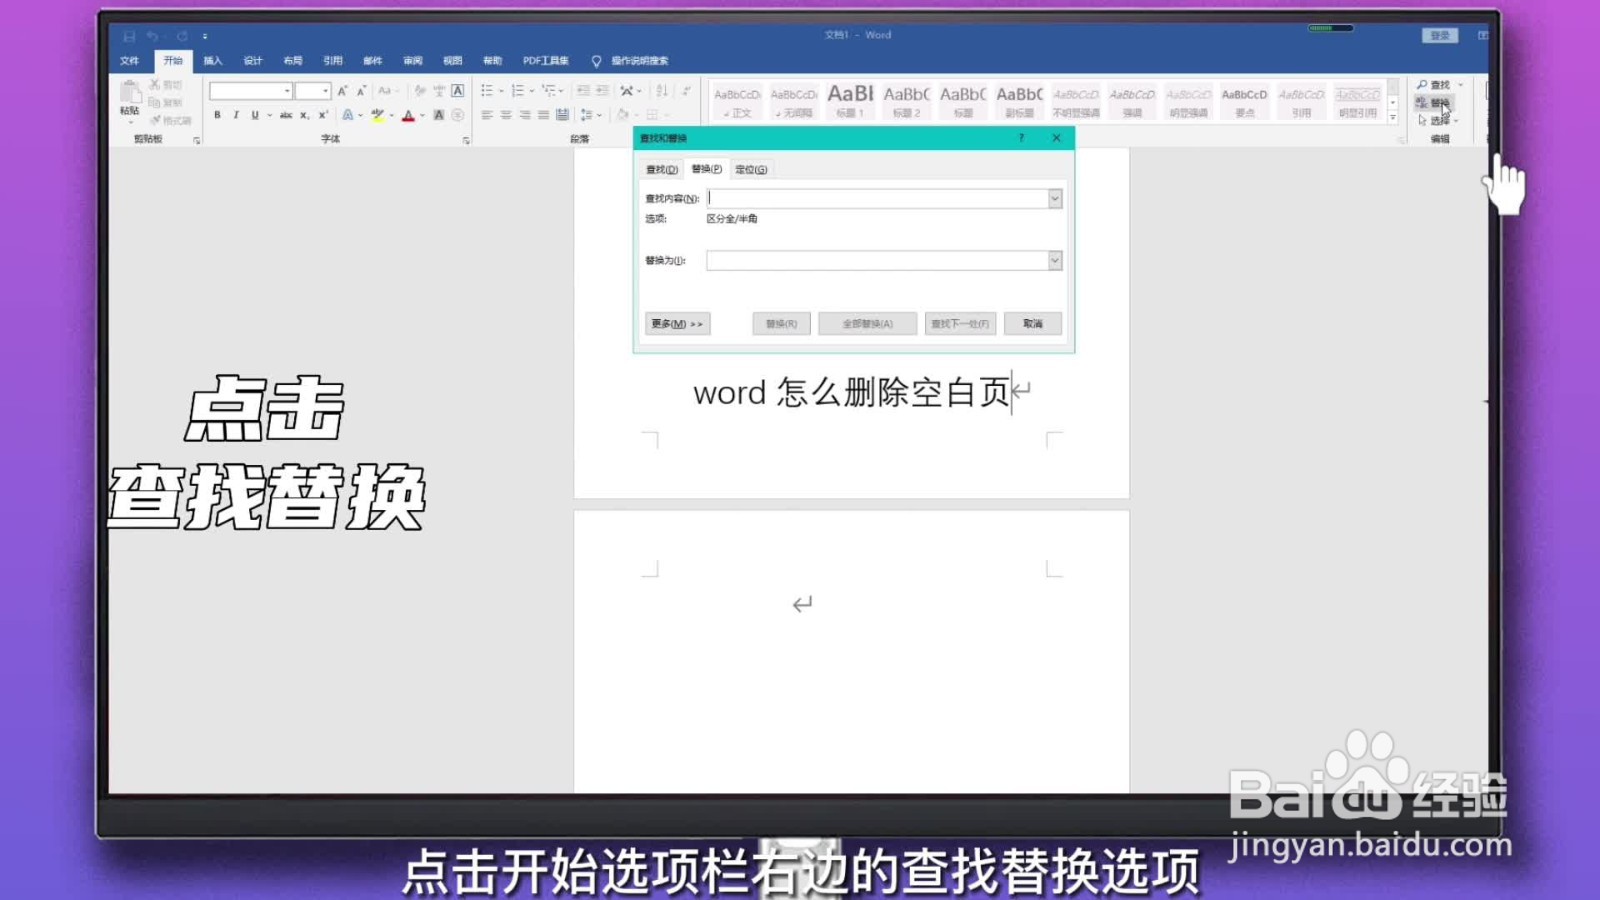Open the font size dropdown
The height and width of the screenshot is (900, 1600).
[325, 90]
